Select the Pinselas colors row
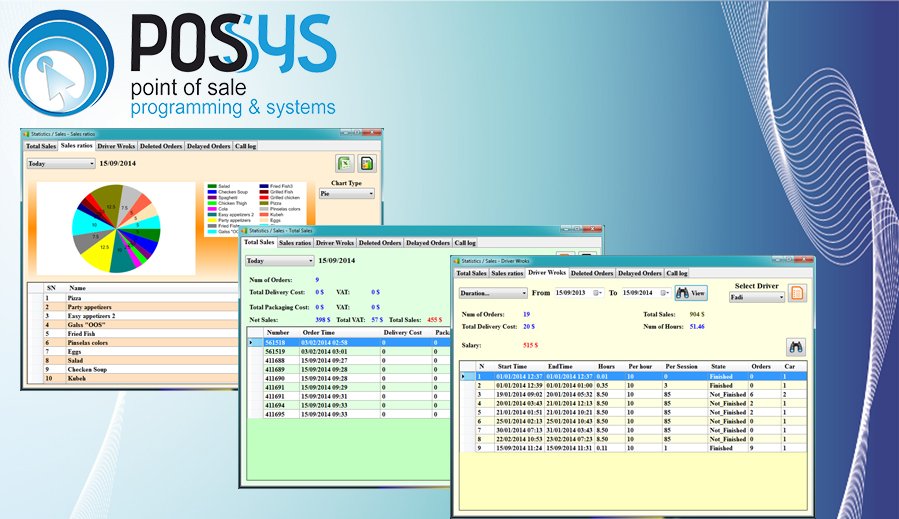 133,343
